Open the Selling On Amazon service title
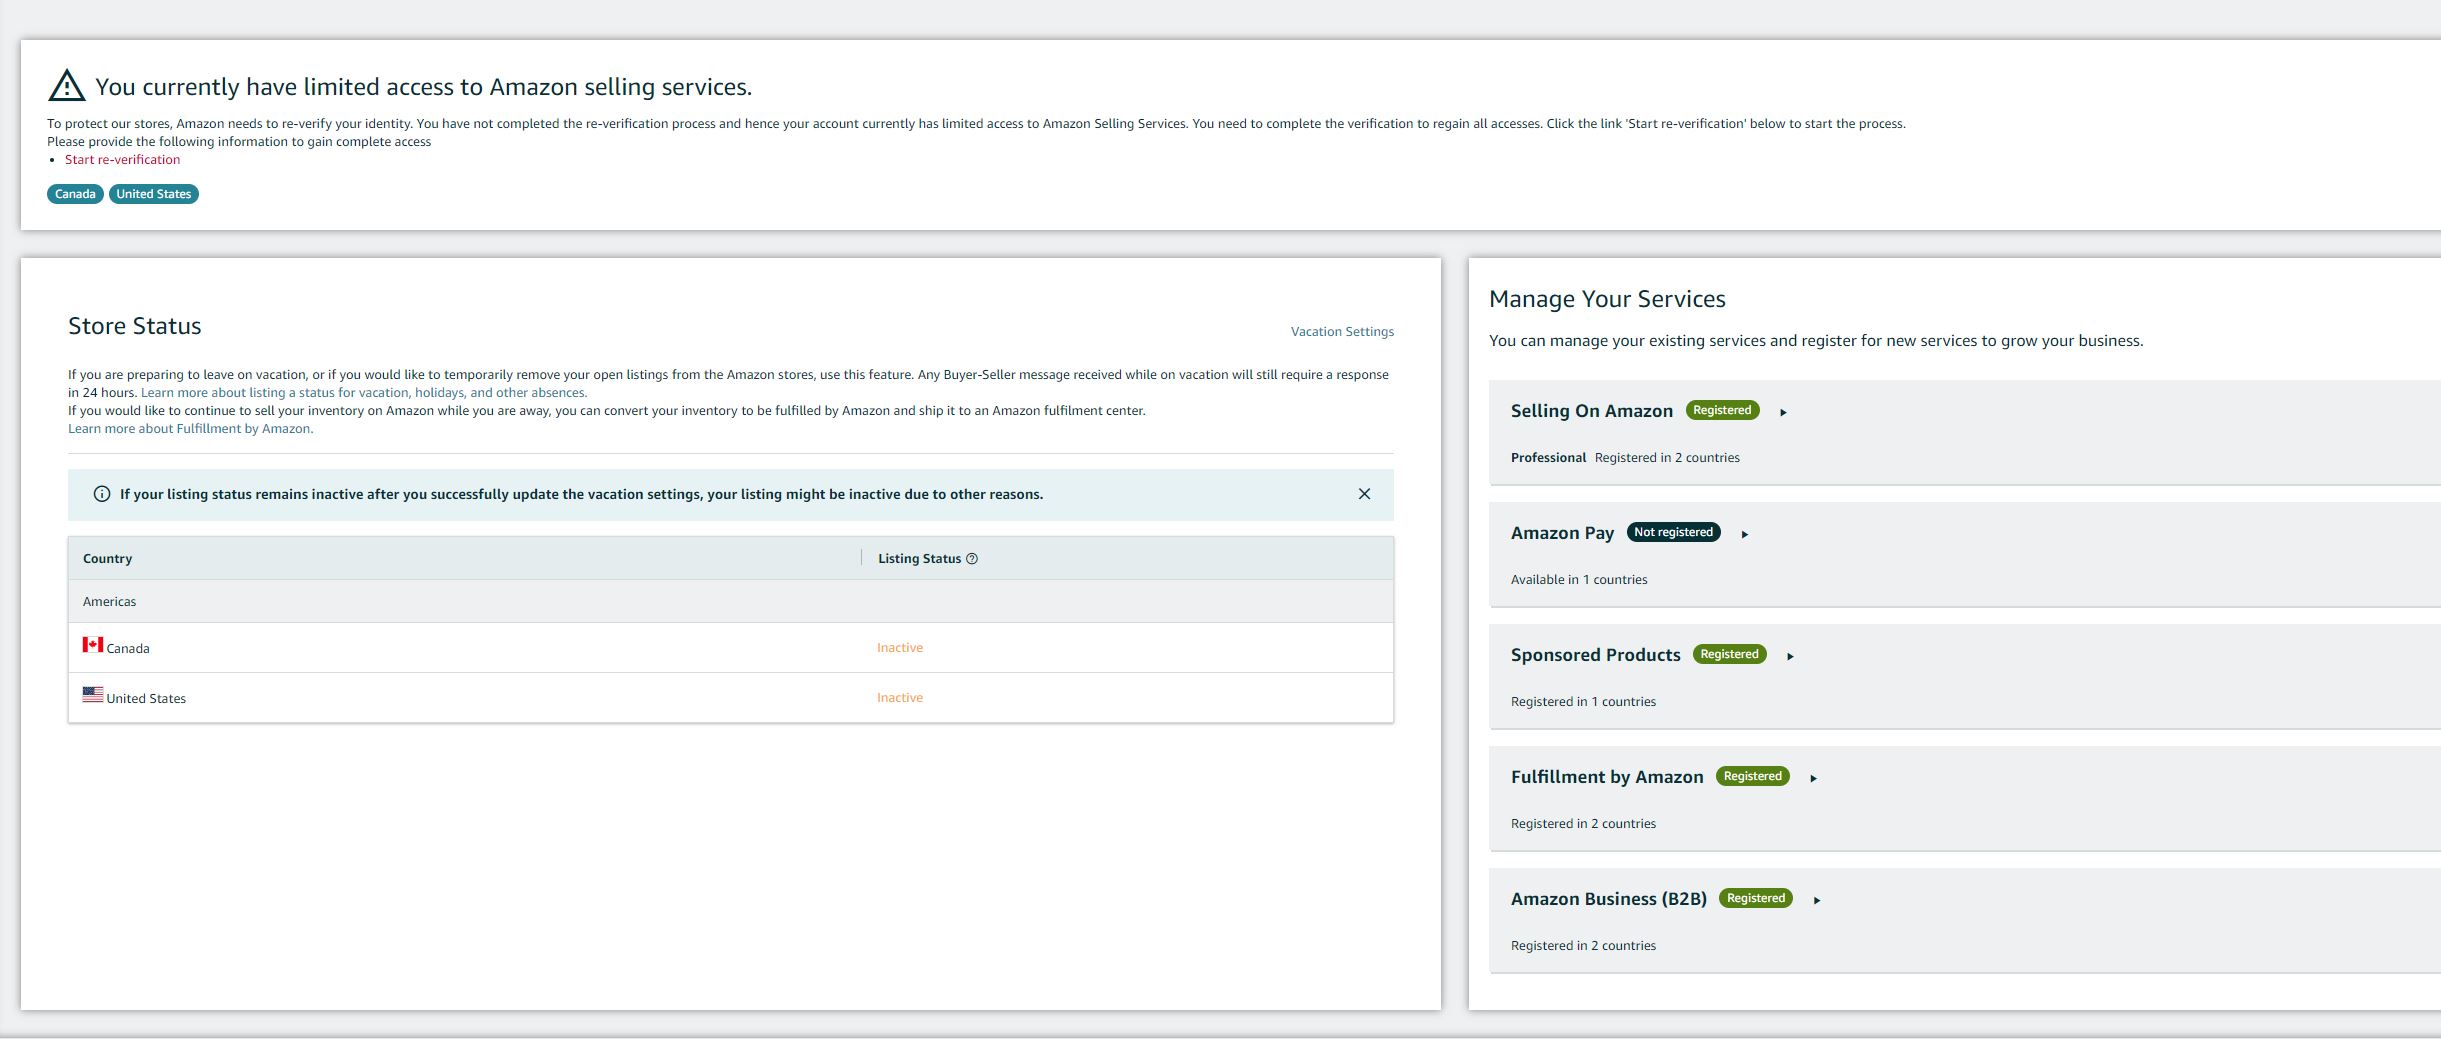The width and height of the screenshot is (2441, 1039). click(1591, 411)
